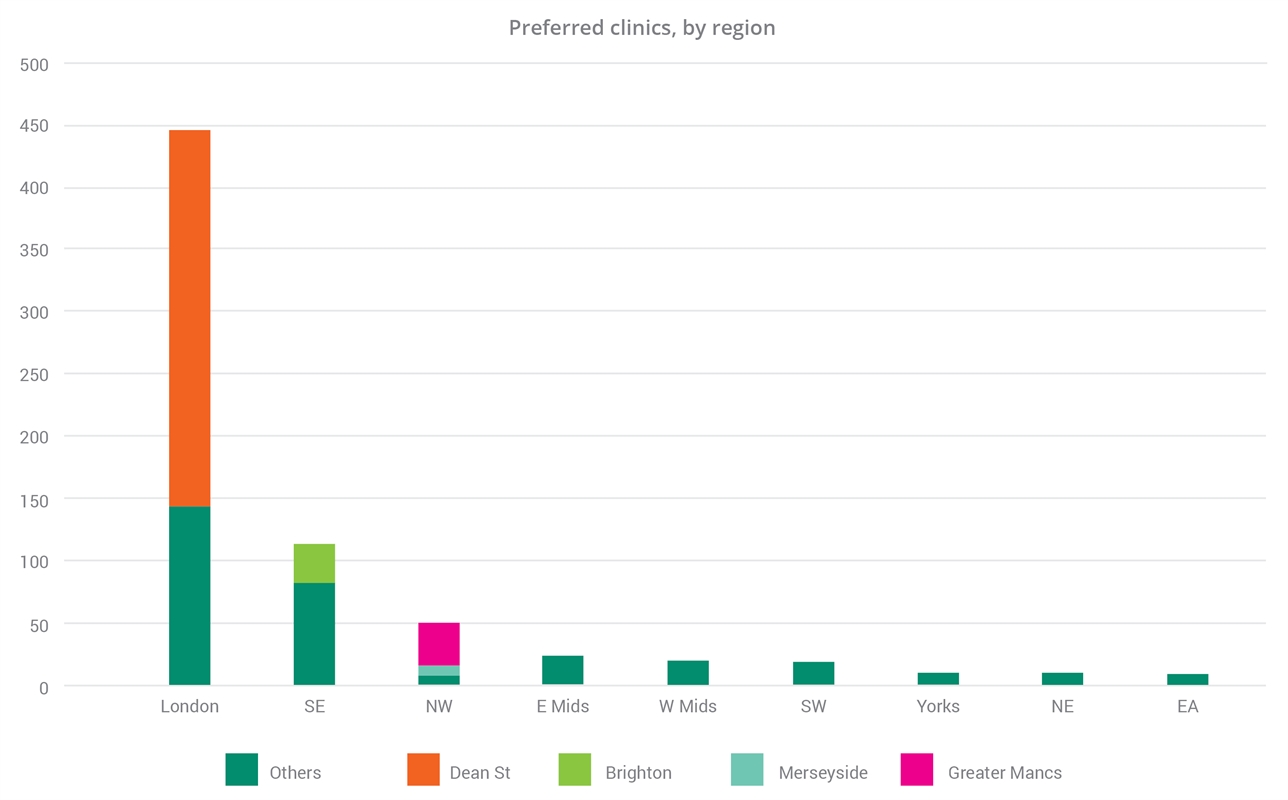Click the pink Greater Mancs legend swatch
The image size is (1288, 800).
[917, 769]
